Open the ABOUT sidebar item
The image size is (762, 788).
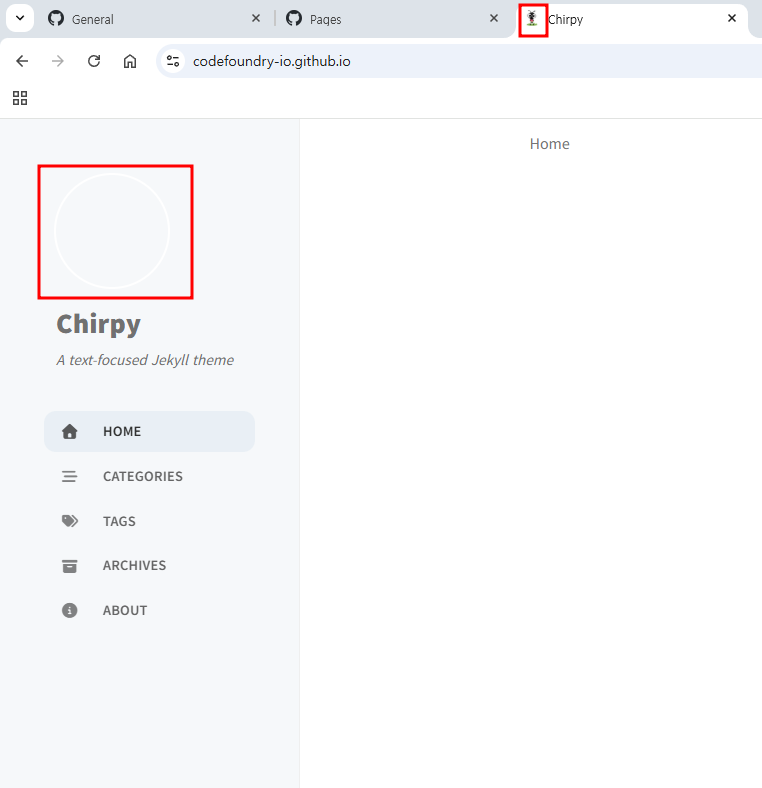click(149, 610)
